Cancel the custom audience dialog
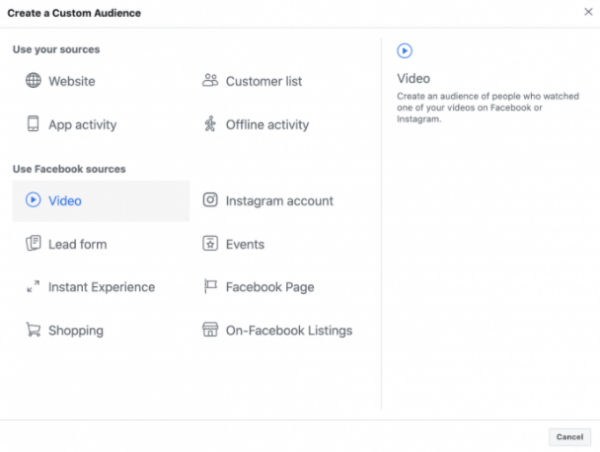The height and width of the screenshot is (452, 600). point(569,437)
